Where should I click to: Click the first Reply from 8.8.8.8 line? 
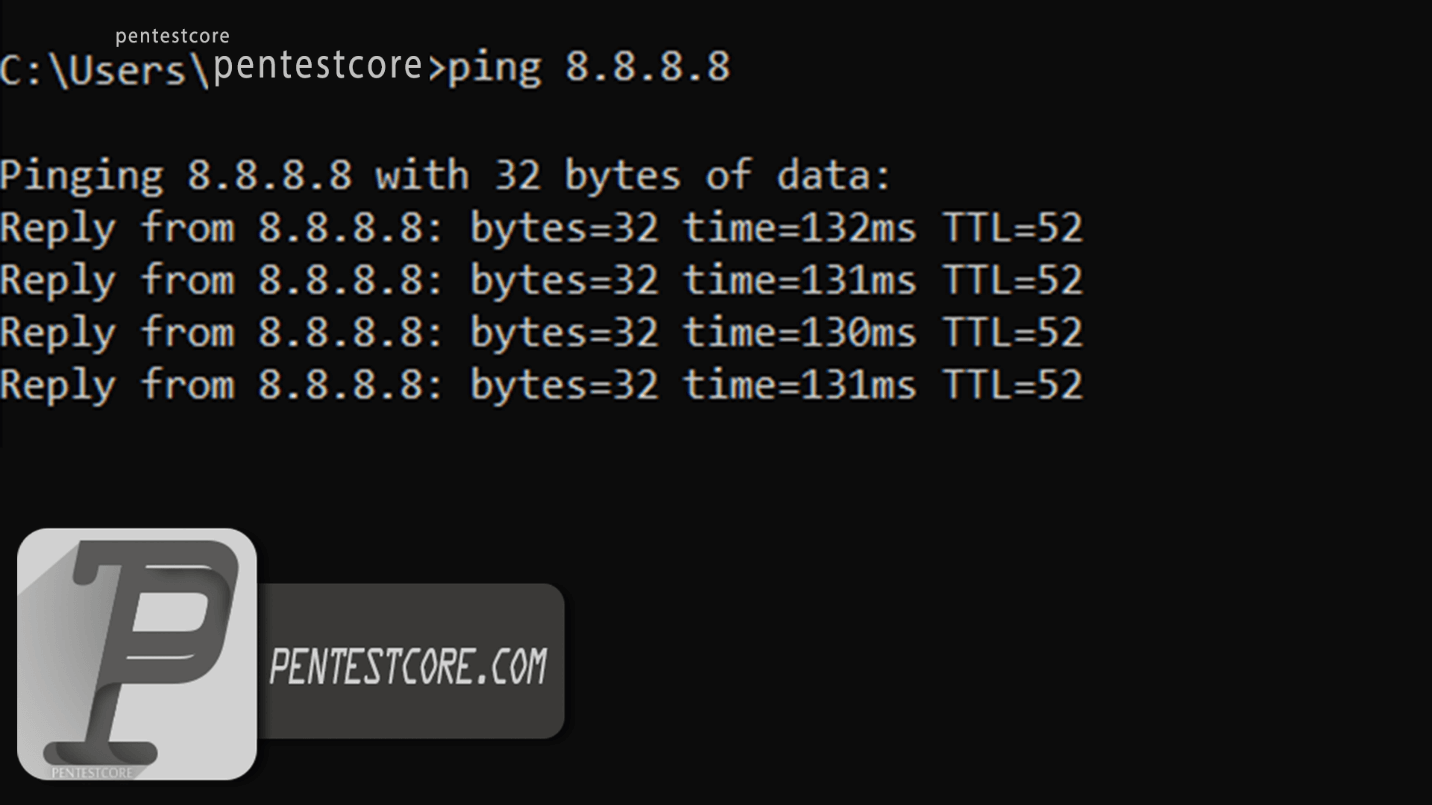541,228
